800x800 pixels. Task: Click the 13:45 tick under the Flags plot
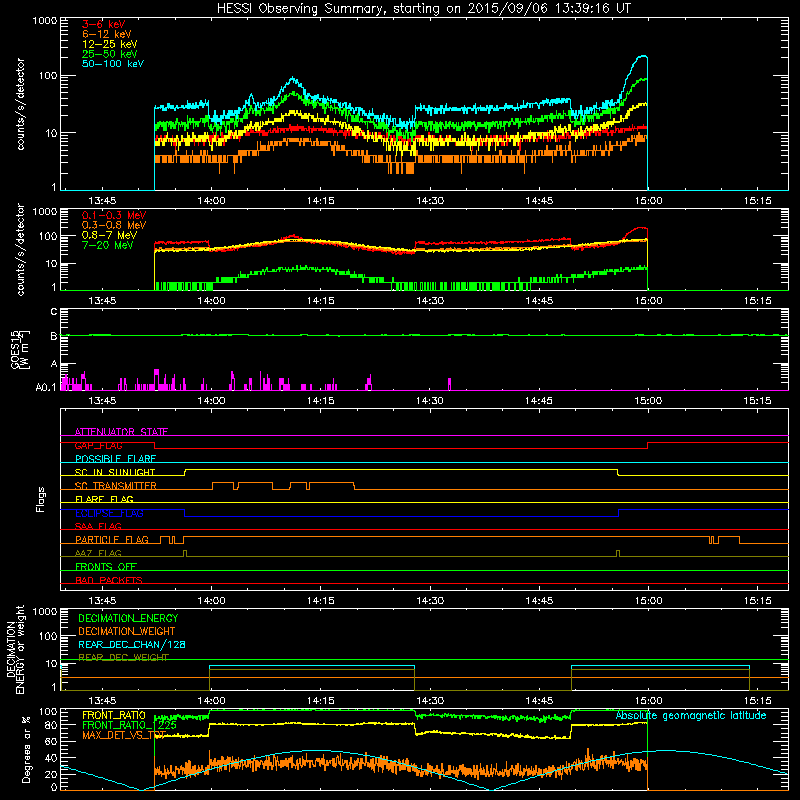coord(102,601)
